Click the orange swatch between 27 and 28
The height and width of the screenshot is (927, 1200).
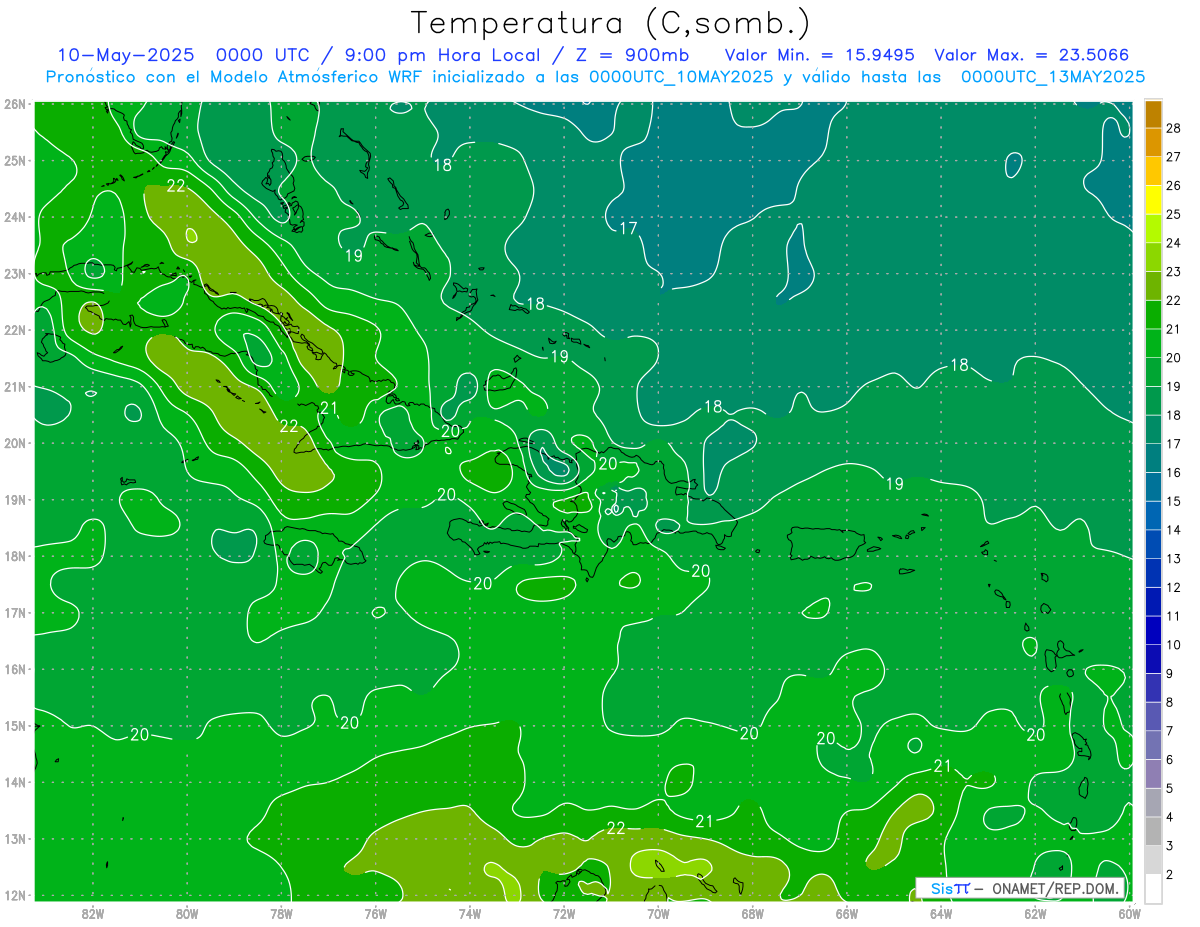(x=1153, y=143)
